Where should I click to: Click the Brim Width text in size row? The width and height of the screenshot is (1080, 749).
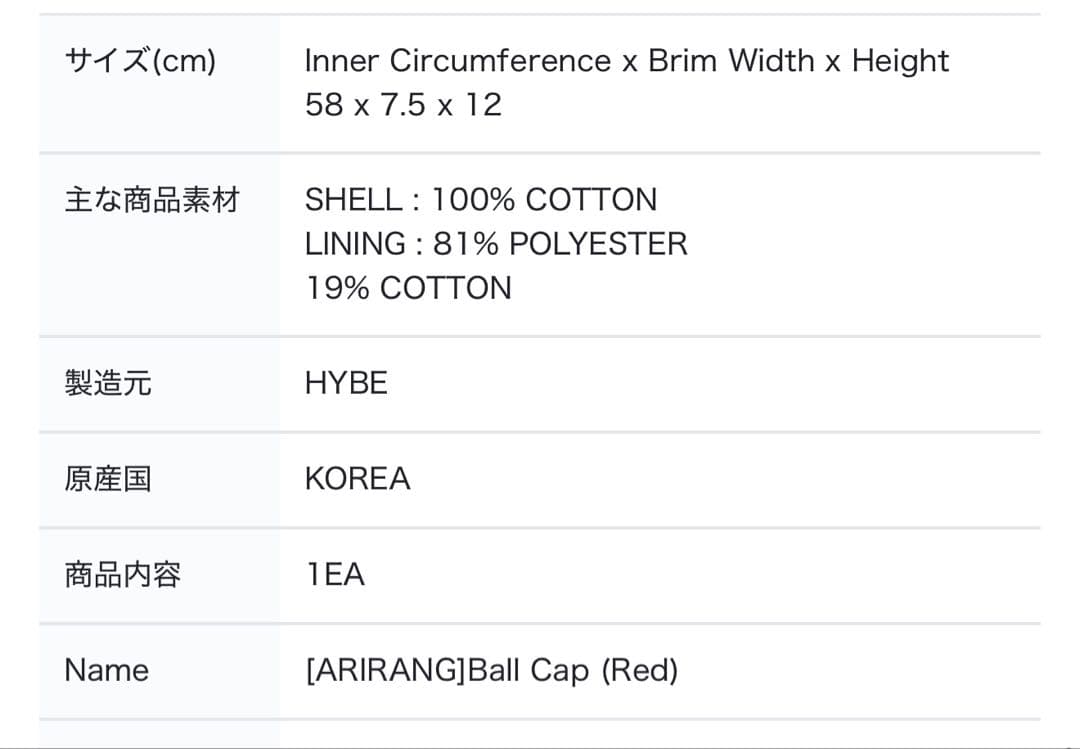point(731,61)
